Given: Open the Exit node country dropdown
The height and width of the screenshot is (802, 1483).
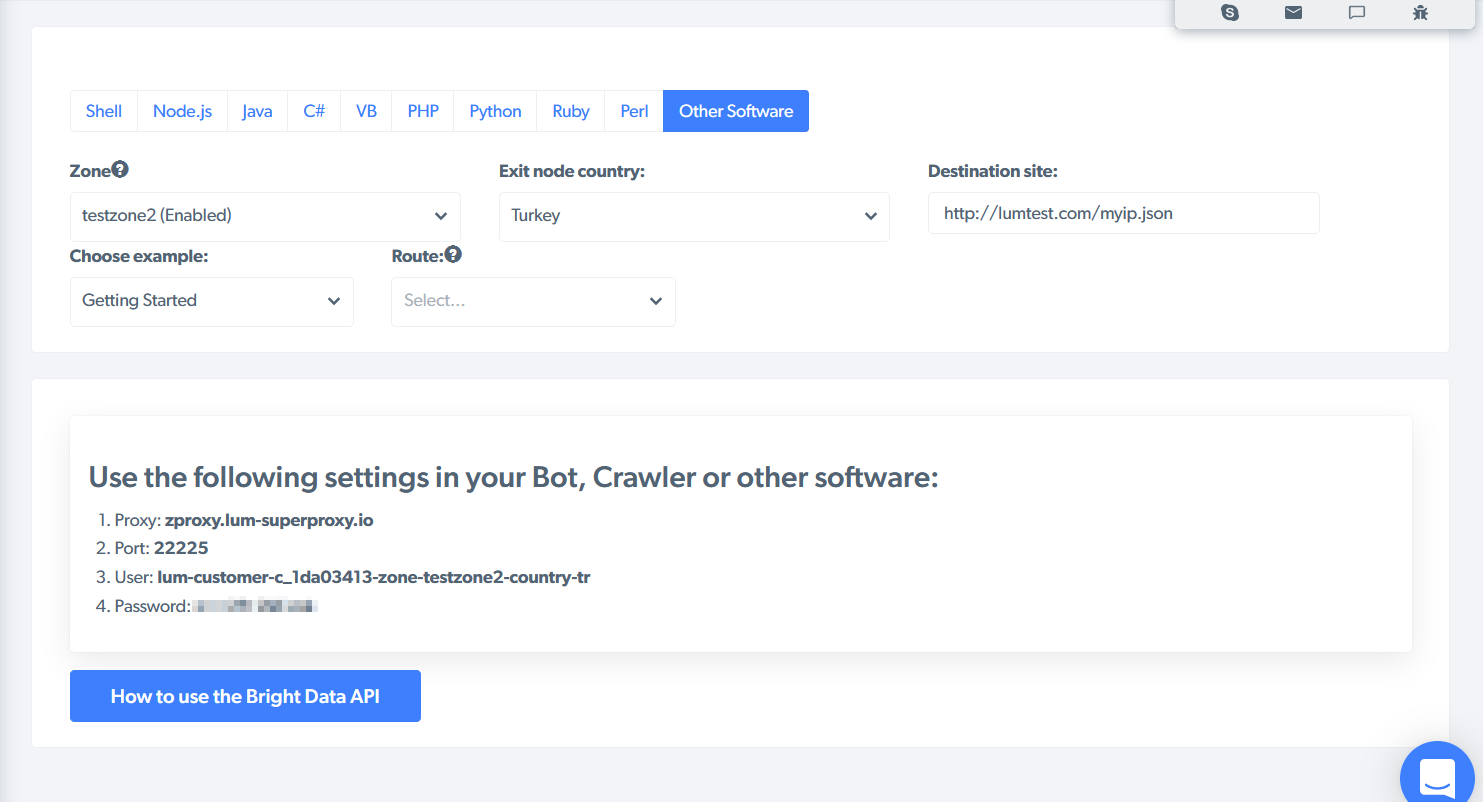Looking at the screenshot, I should [694, 216].
